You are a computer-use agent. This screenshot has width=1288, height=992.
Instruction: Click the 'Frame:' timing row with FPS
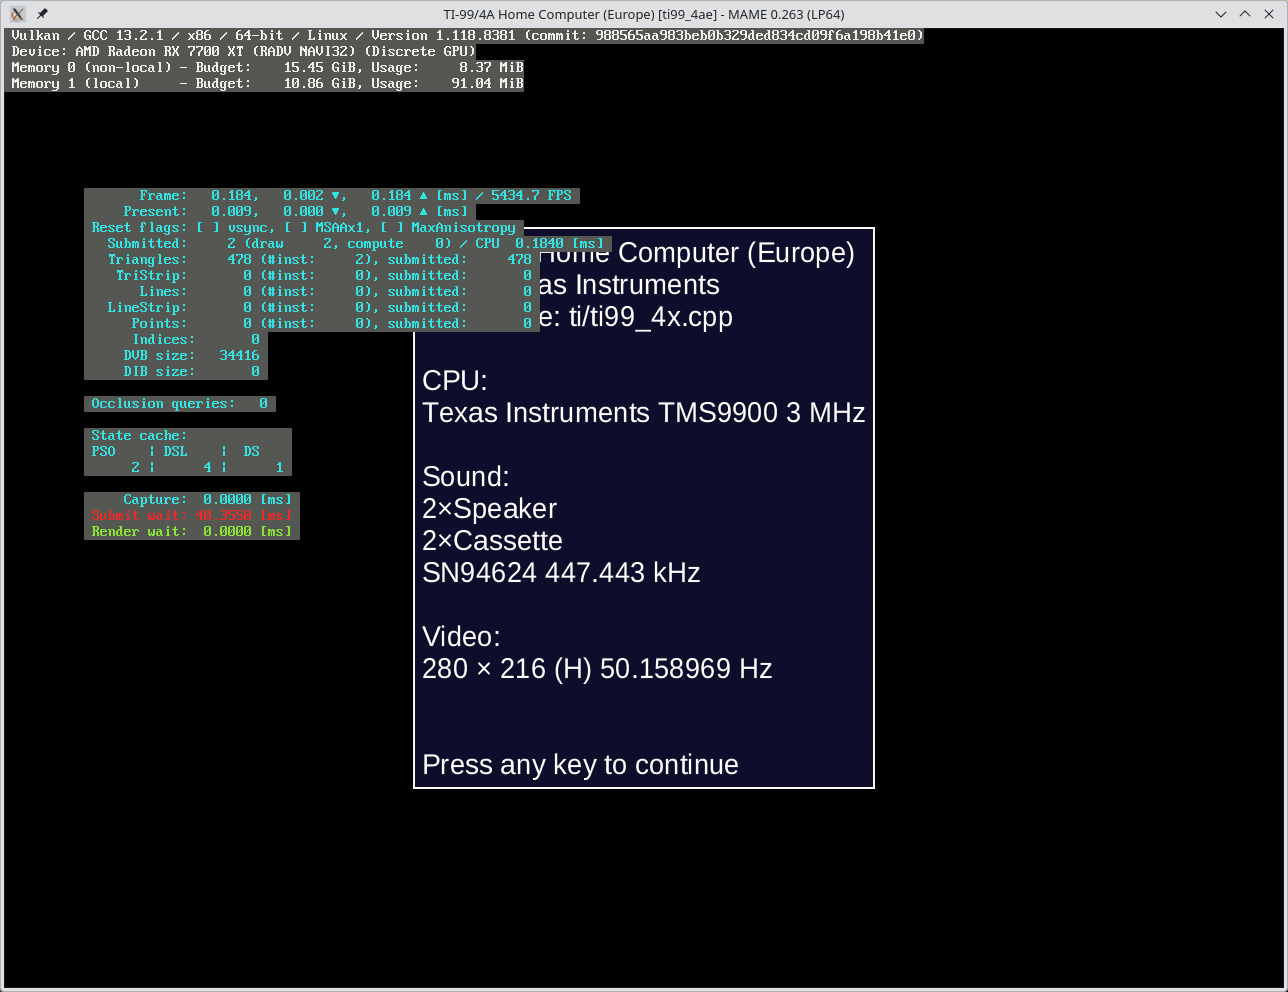(332, 196)
